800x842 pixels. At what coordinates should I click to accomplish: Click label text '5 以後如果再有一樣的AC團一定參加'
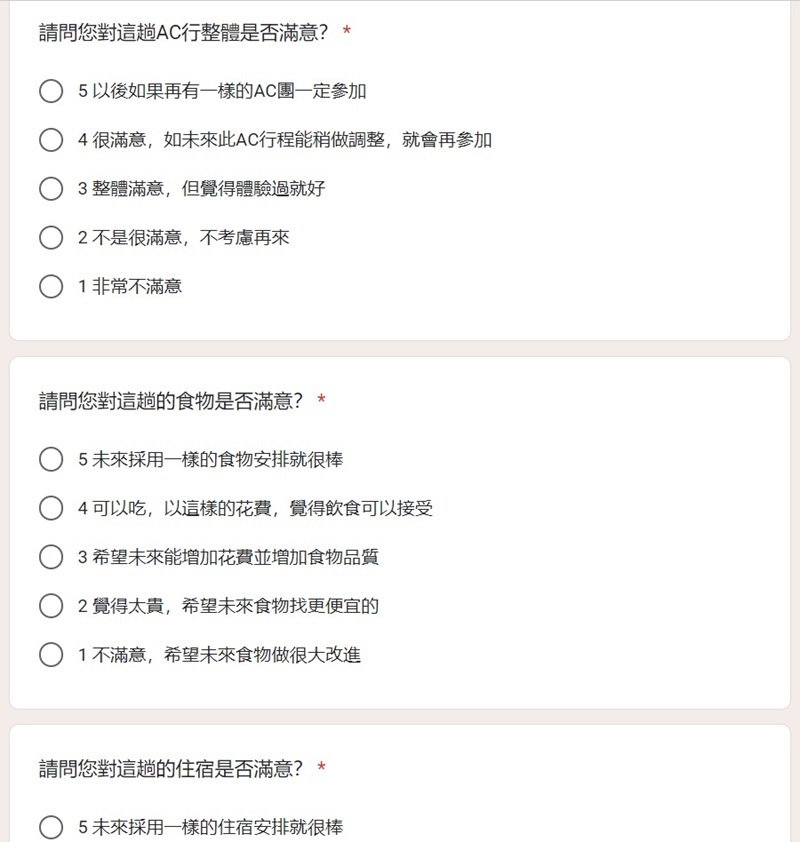[x=222, y=91]
